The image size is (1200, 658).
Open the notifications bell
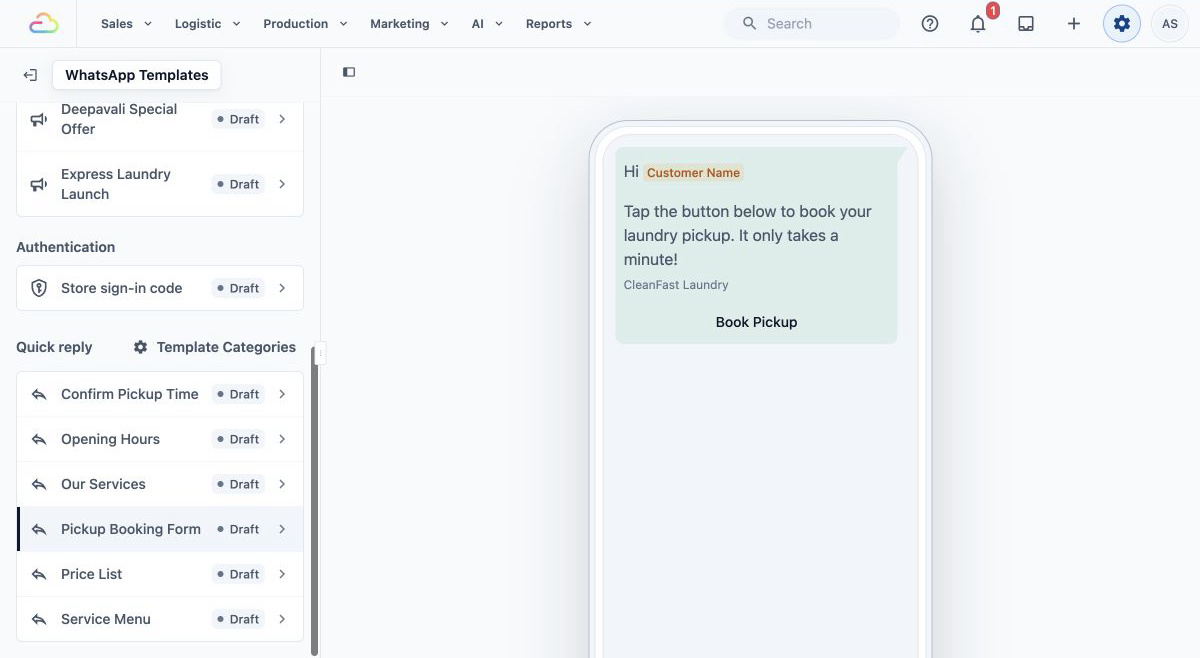pyautogui.click(x=978, y=24)
